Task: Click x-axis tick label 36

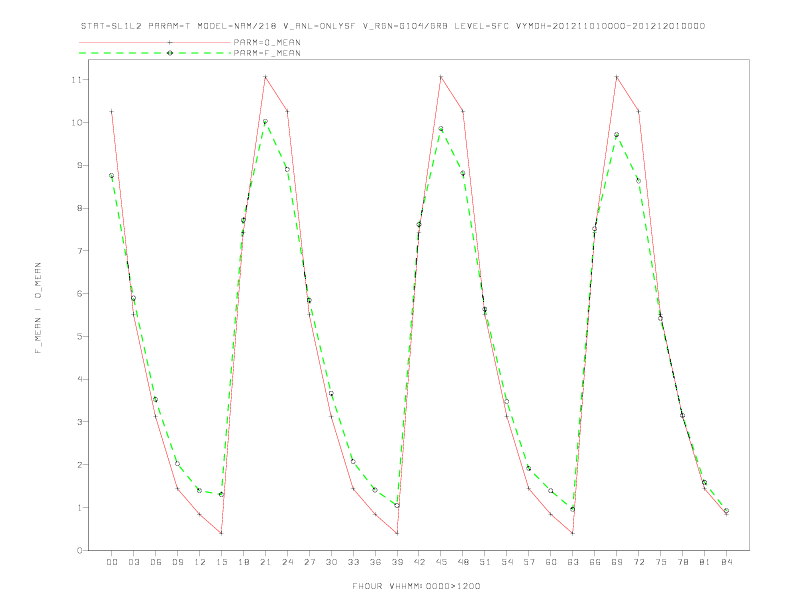Action: pyautogui.click(x=375, y=562)
